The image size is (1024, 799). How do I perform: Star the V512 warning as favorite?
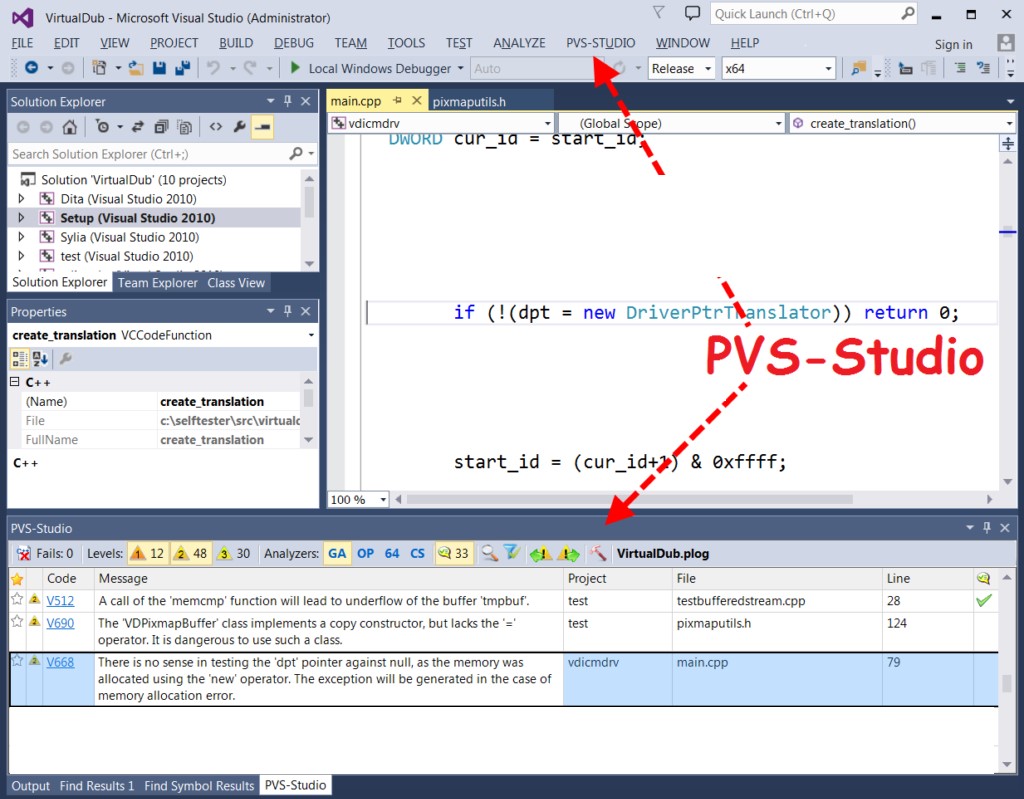[x=17, y=599]
